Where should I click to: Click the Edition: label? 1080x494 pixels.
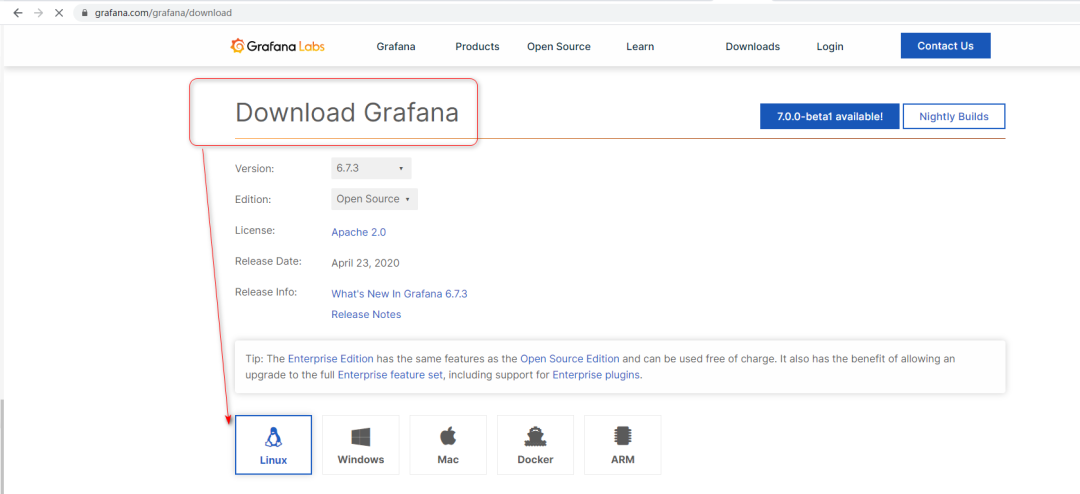pyautogui.click(x=253, y=199)
